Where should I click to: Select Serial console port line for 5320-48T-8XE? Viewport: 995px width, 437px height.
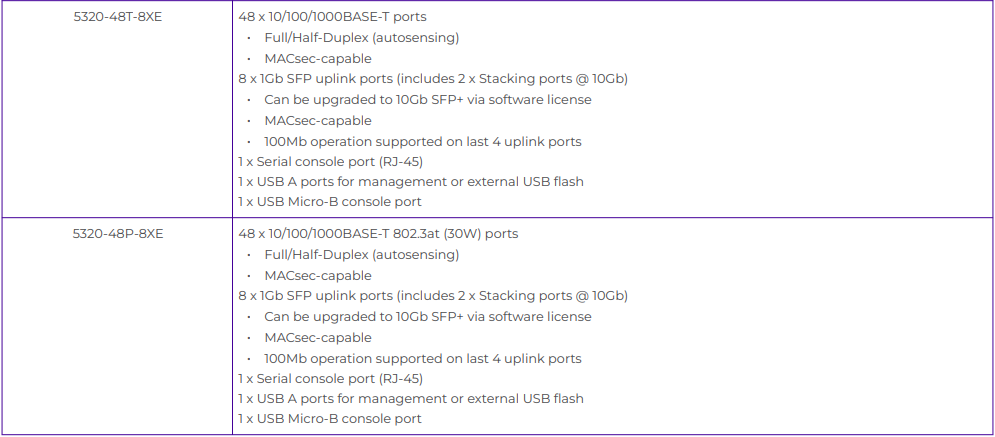click(x=330, y=162)
